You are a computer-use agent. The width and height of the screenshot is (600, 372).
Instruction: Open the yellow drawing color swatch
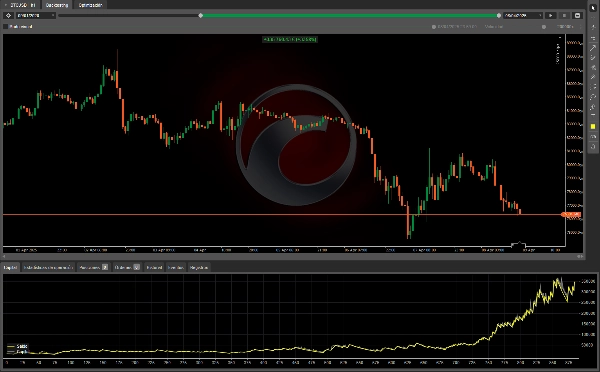tap(593, 127)
